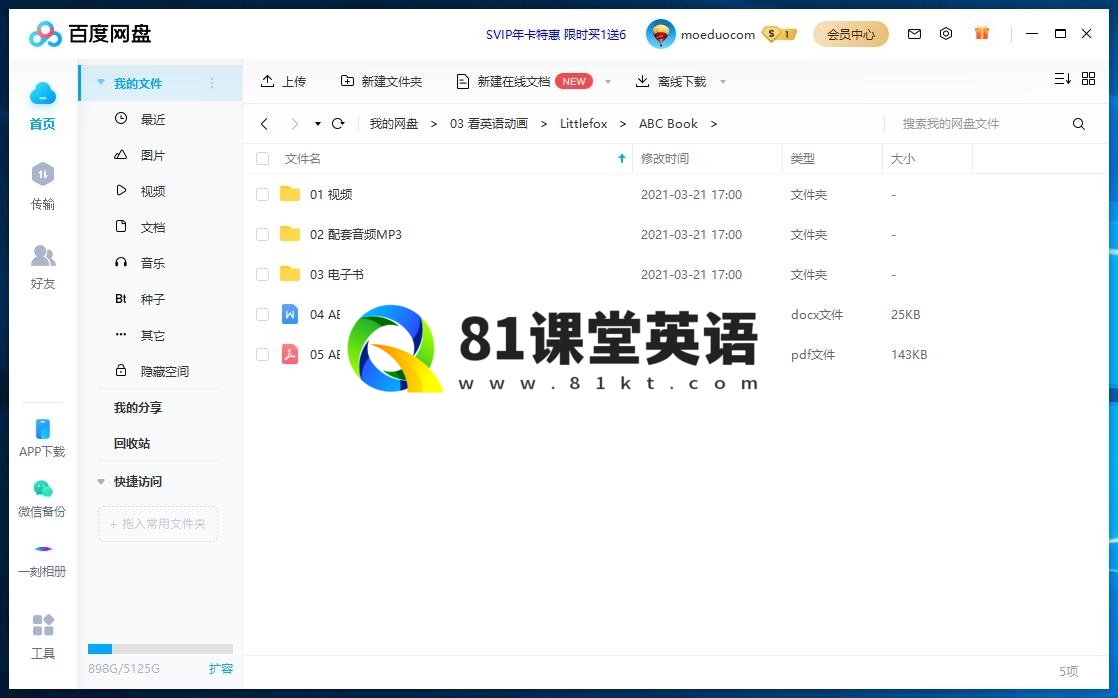1118x698 pixels.
Task: Open the three-dot menu beside 我的文件
Action: pos(212,83)
